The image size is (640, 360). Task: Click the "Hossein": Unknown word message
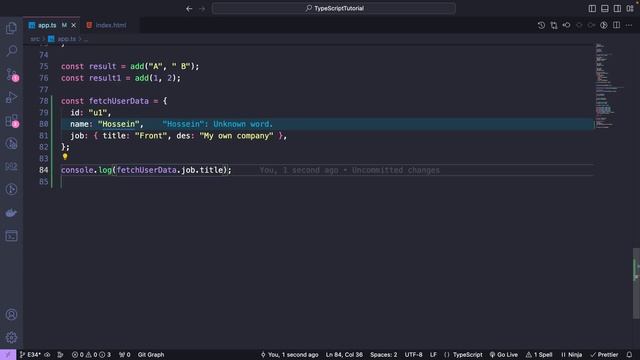point(218,124)
